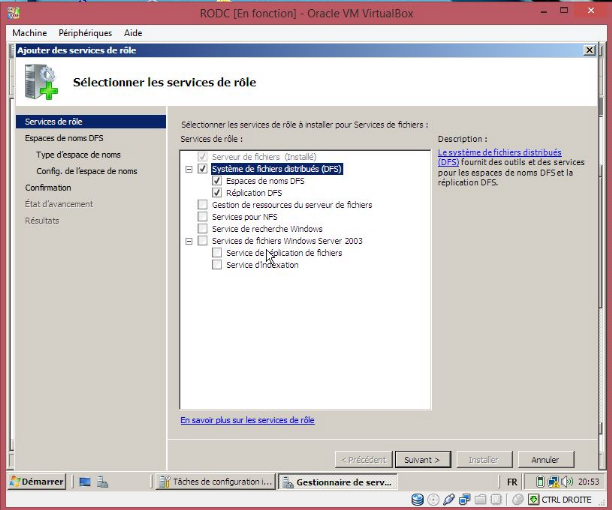Open Le système de fichiers distribués (DFS) link
Image resolution: width=612 pixels, height=510 pixels.
pyautogui.click(x=500, y=157)
